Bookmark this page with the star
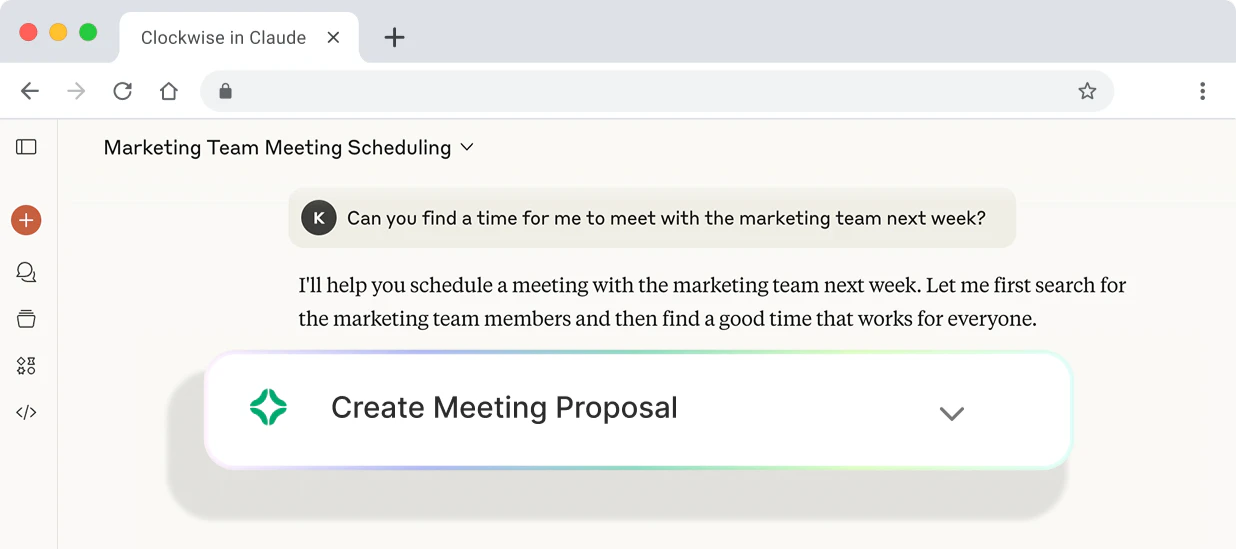Image resolution: width=1236 pixels, height=549 pixels. pos(1087,91)
